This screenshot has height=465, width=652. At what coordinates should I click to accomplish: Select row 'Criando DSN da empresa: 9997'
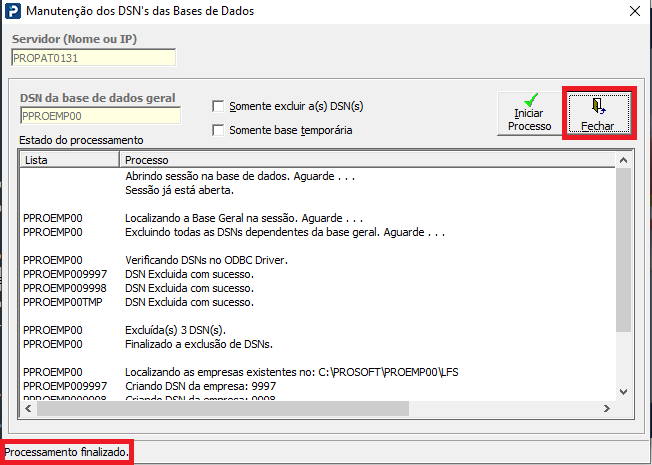[318, 386]
